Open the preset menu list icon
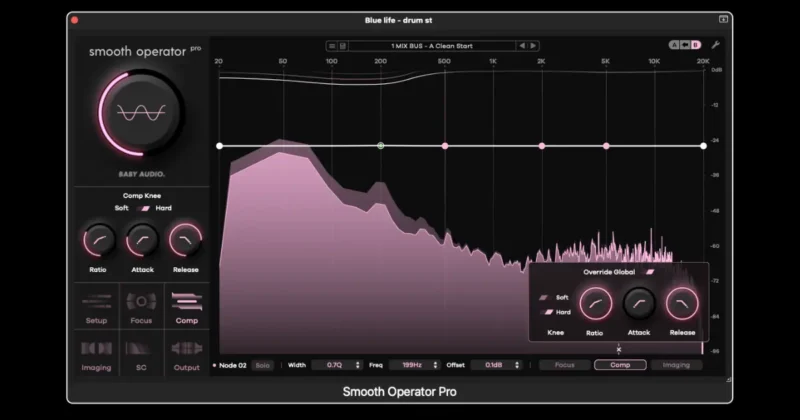This screenshot has width=800, height=420. pyautogui.click(x=332, y=46)
